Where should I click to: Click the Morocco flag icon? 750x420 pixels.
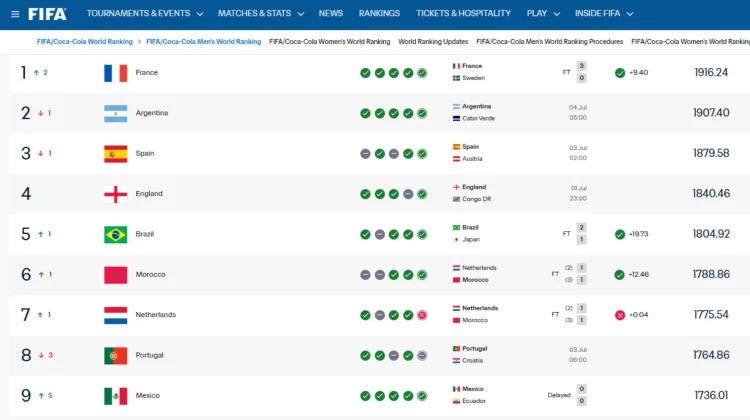(116, 275)
